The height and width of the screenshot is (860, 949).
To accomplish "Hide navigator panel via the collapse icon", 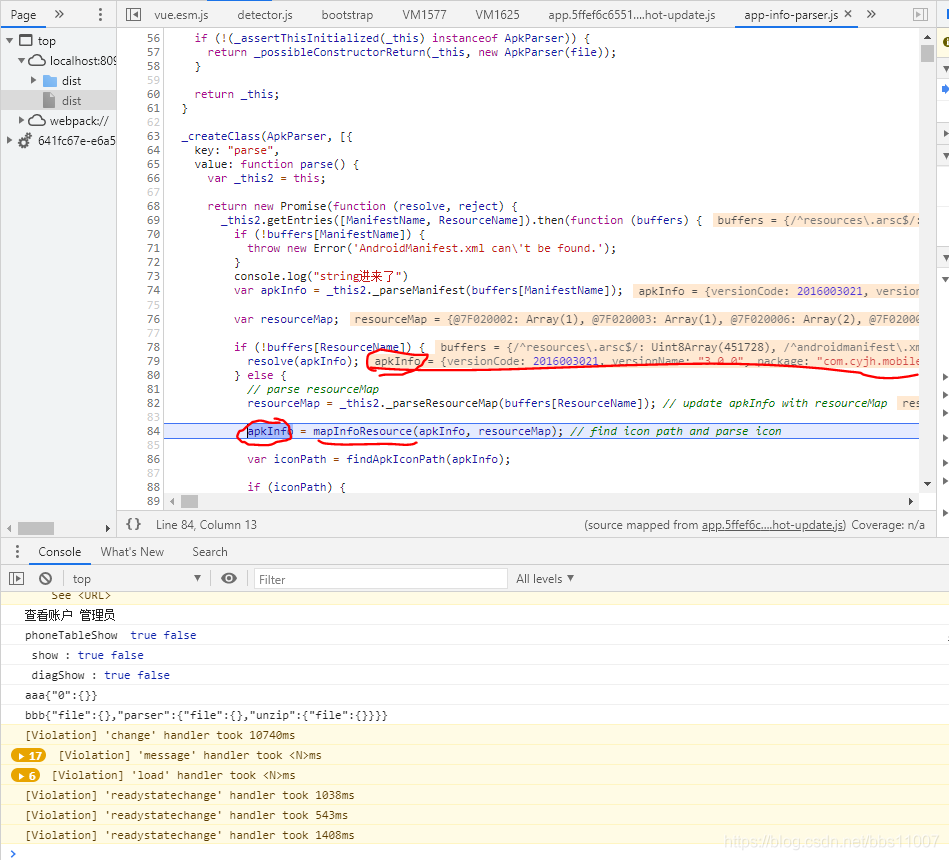I will pos(134,14).
